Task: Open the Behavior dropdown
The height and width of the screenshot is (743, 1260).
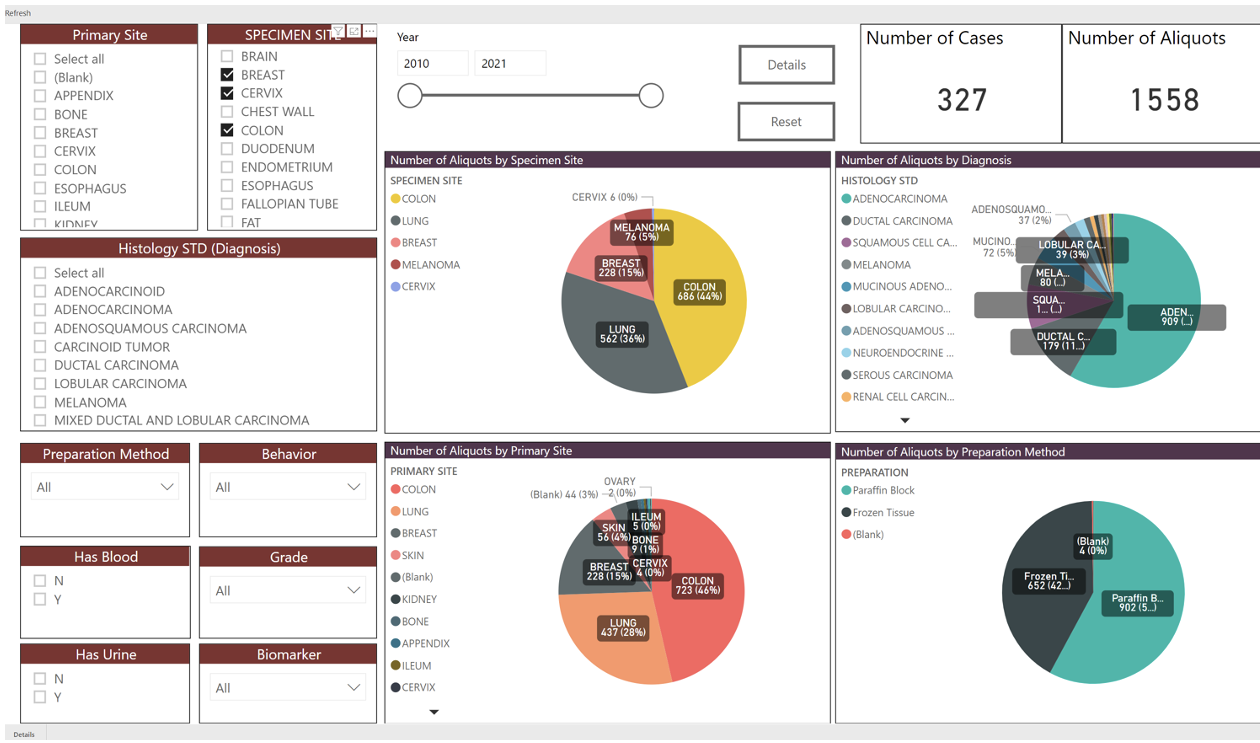Action: point(288,487)
